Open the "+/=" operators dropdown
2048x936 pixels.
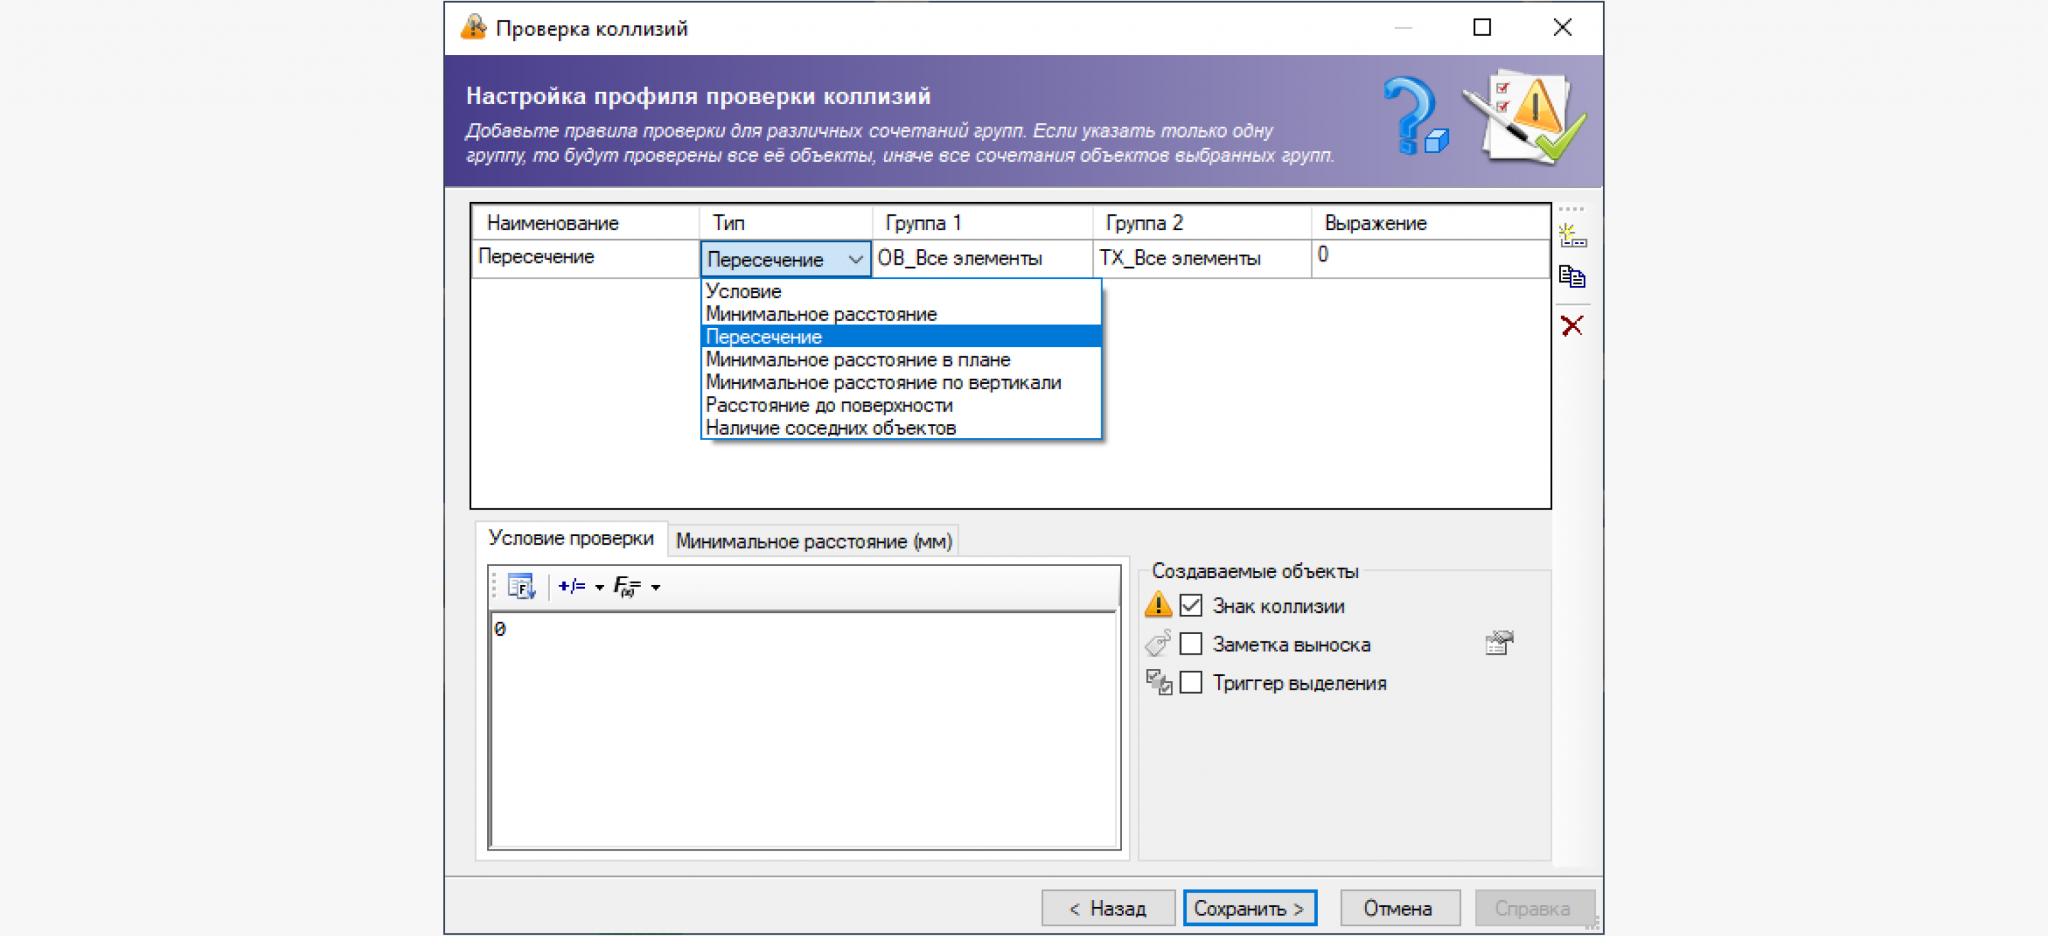point(580,587)
